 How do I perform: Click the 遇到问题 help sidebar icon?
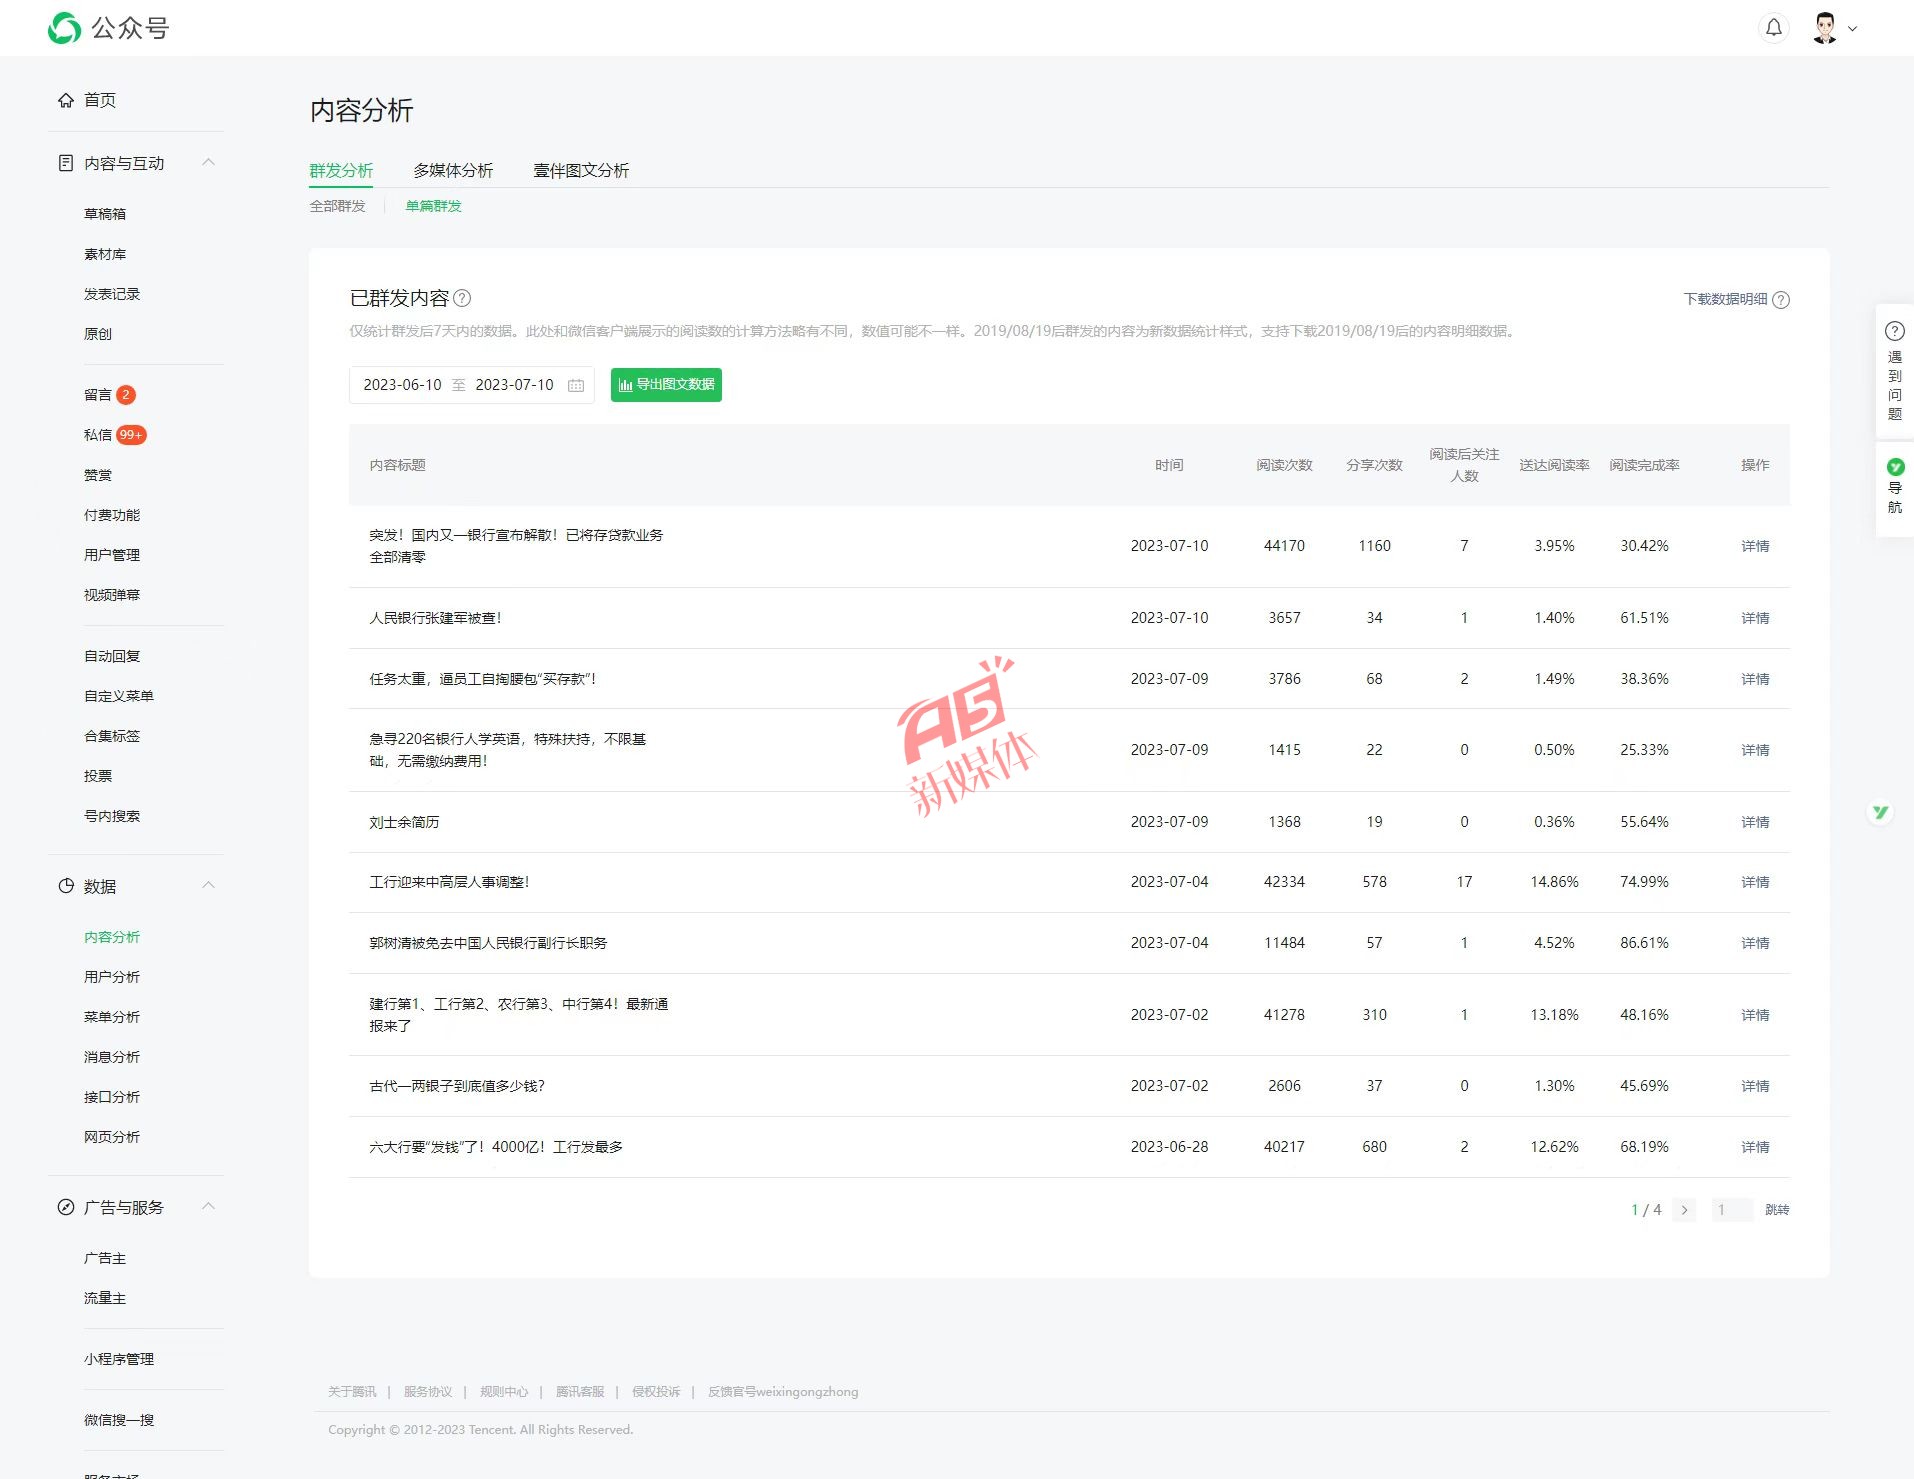tap(1894, 371)
